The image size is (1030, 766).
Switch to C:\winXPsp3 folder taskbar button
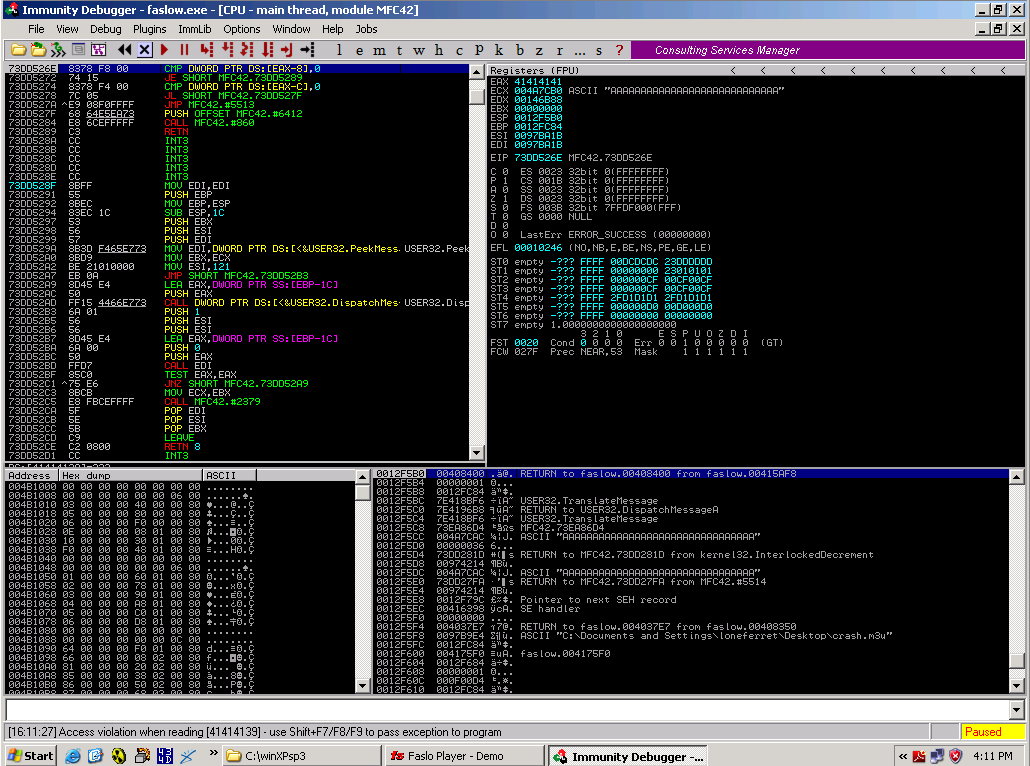coord(302,756)
